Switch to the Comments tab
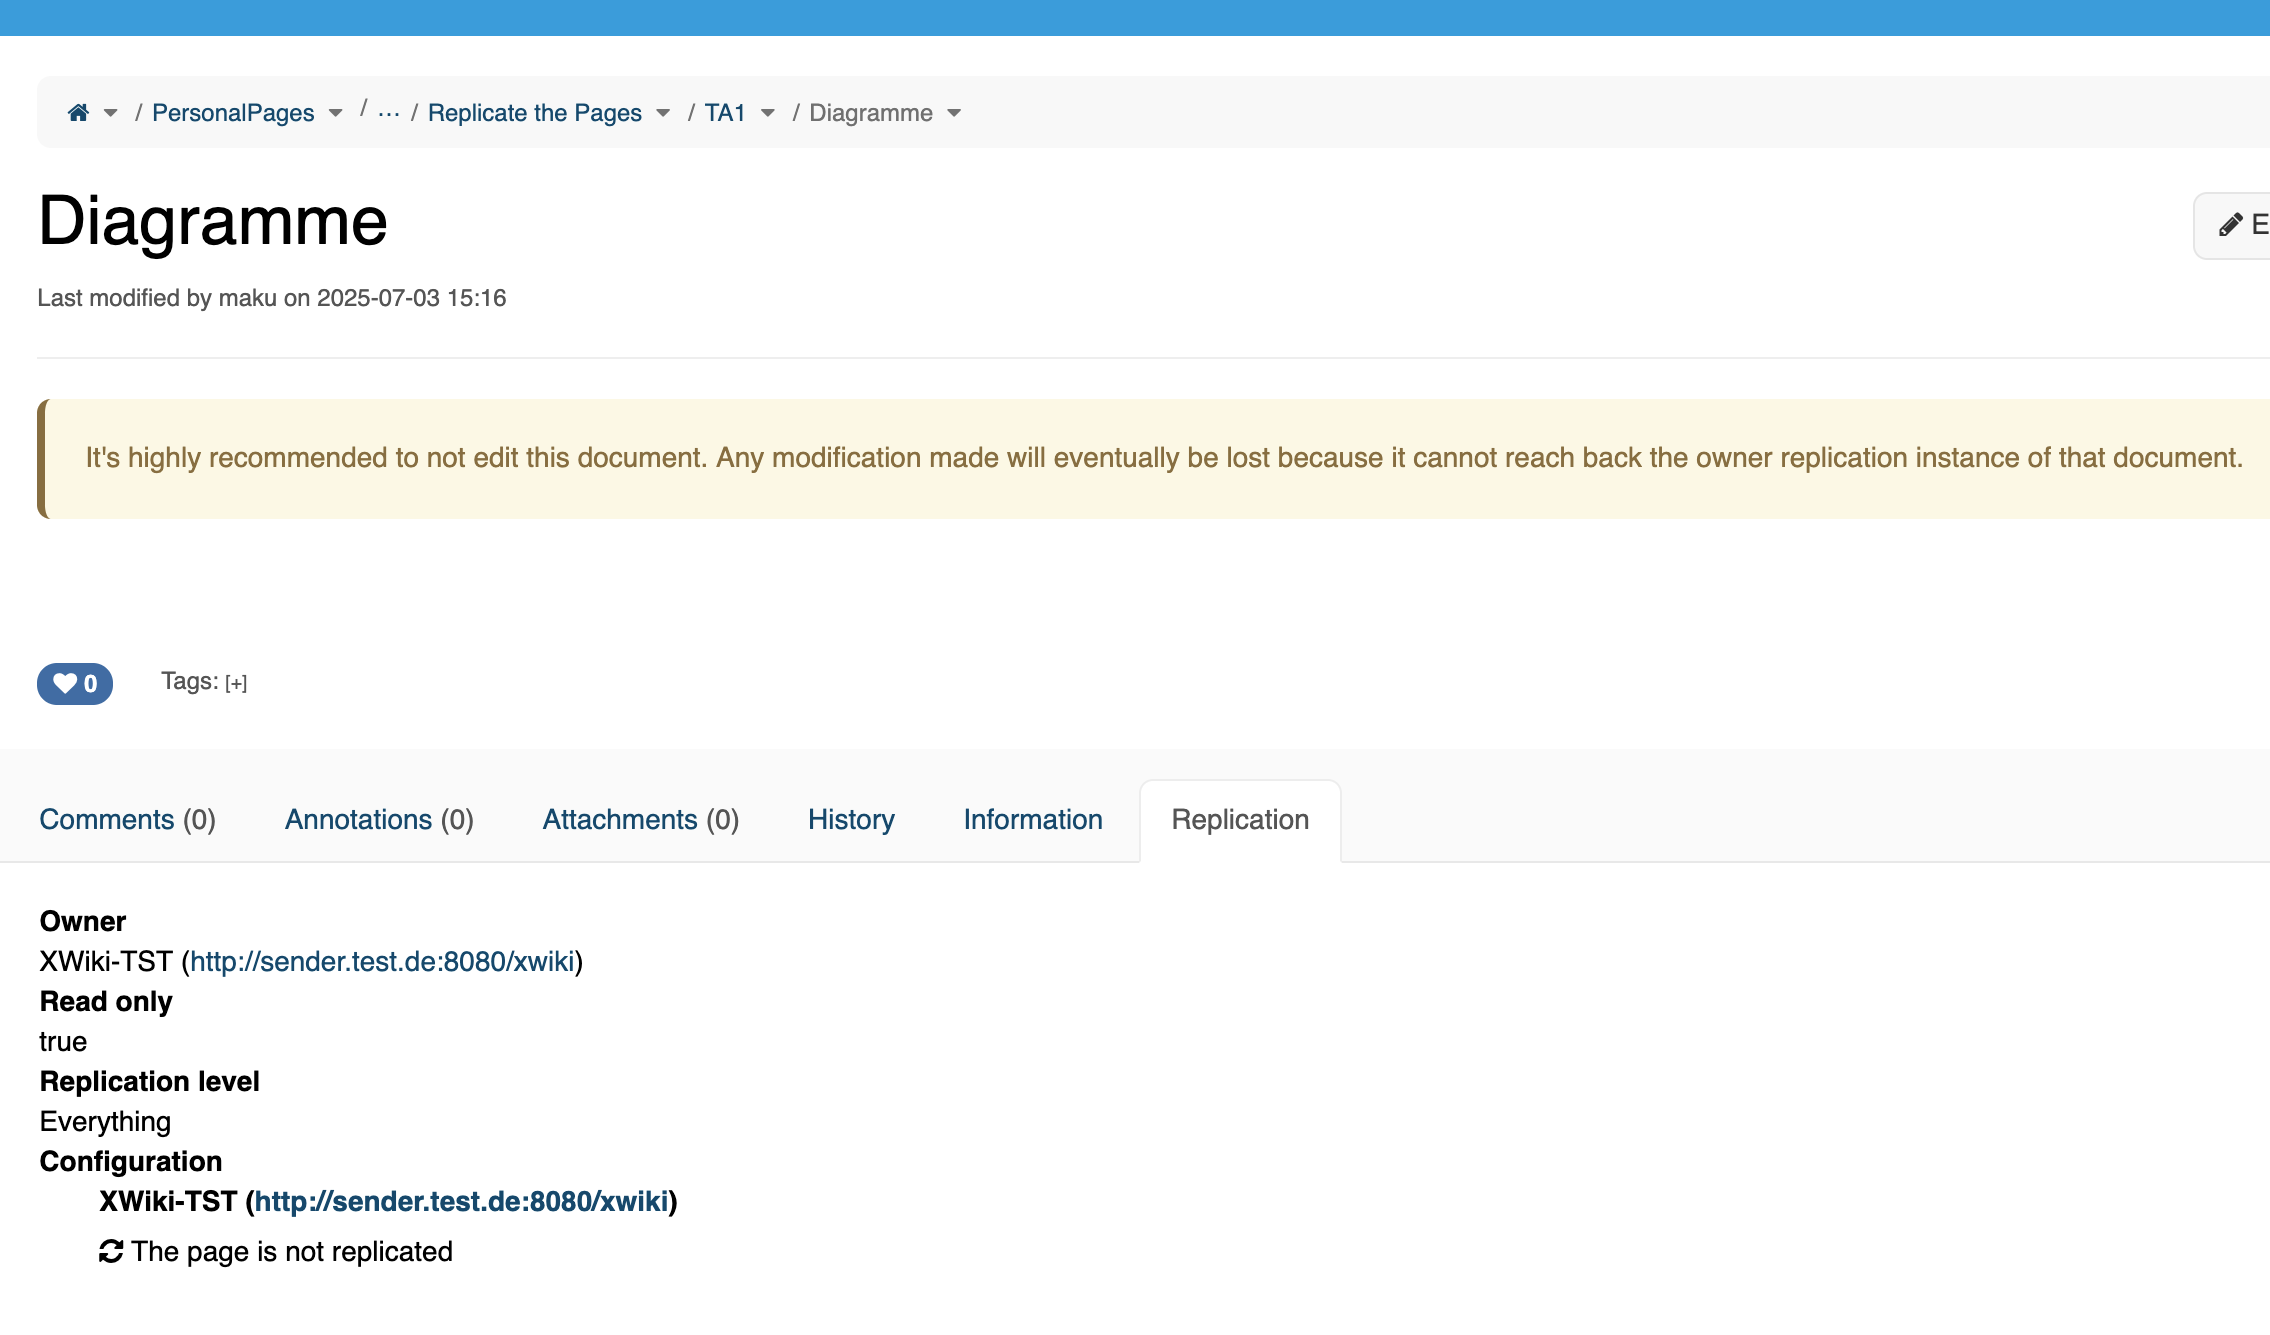The image size is (2270, 1335). tap(127, 819)
